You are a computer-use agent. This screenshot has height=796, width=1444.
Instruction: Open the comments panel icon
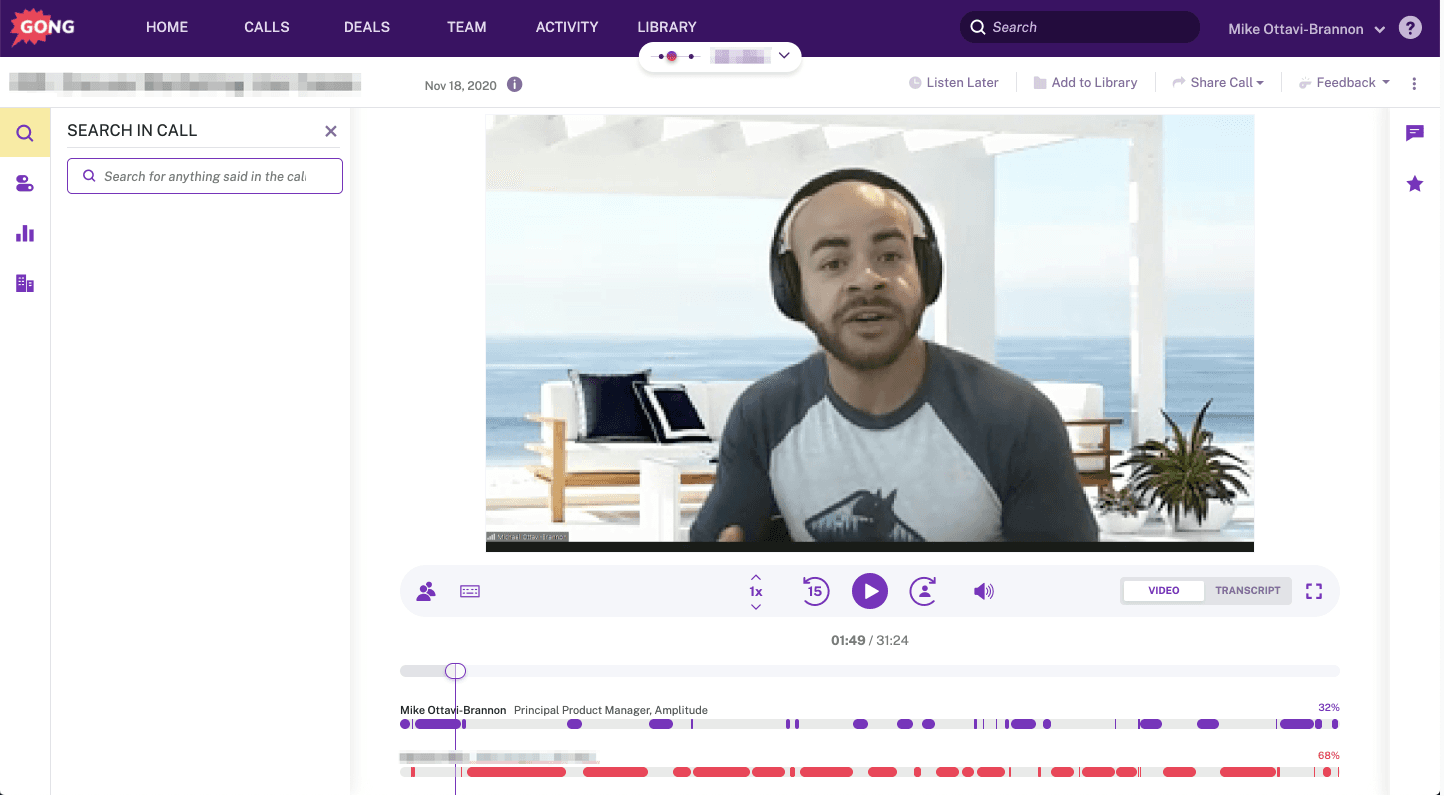point(1414,133)
